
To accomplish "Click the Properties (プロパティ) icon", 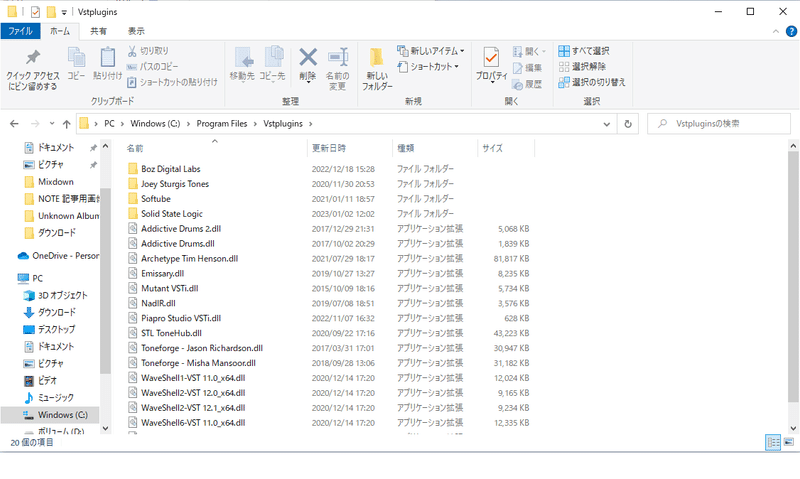I will [491, 58].
